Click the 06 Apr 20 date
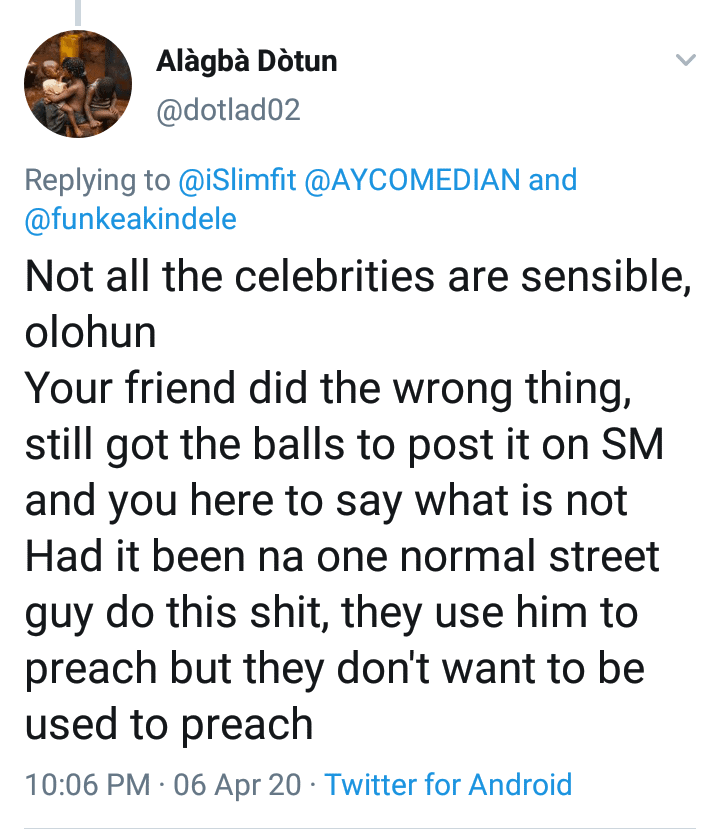The image size is (720, 839). pos(237,784)
